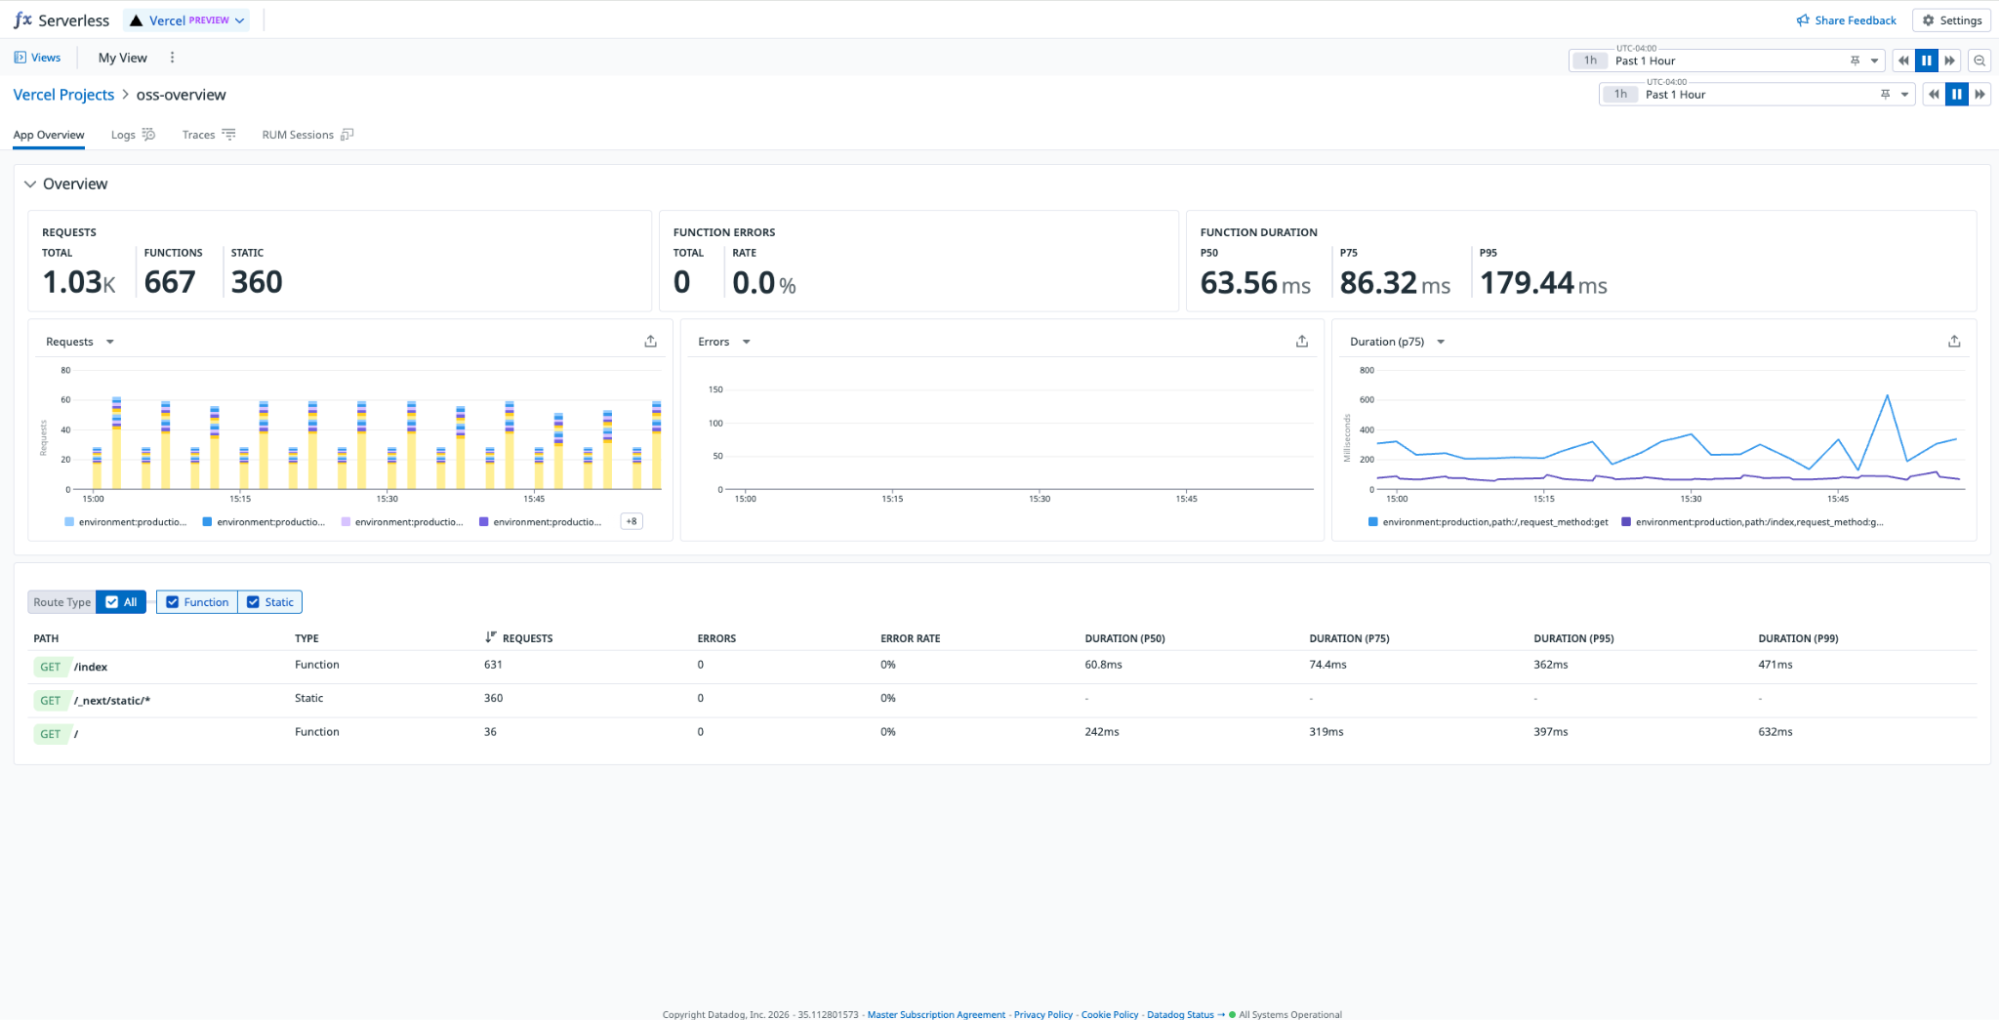Click the 631 requests cell
This screenshot has height=1020, width=1999.
click(493, 665)
